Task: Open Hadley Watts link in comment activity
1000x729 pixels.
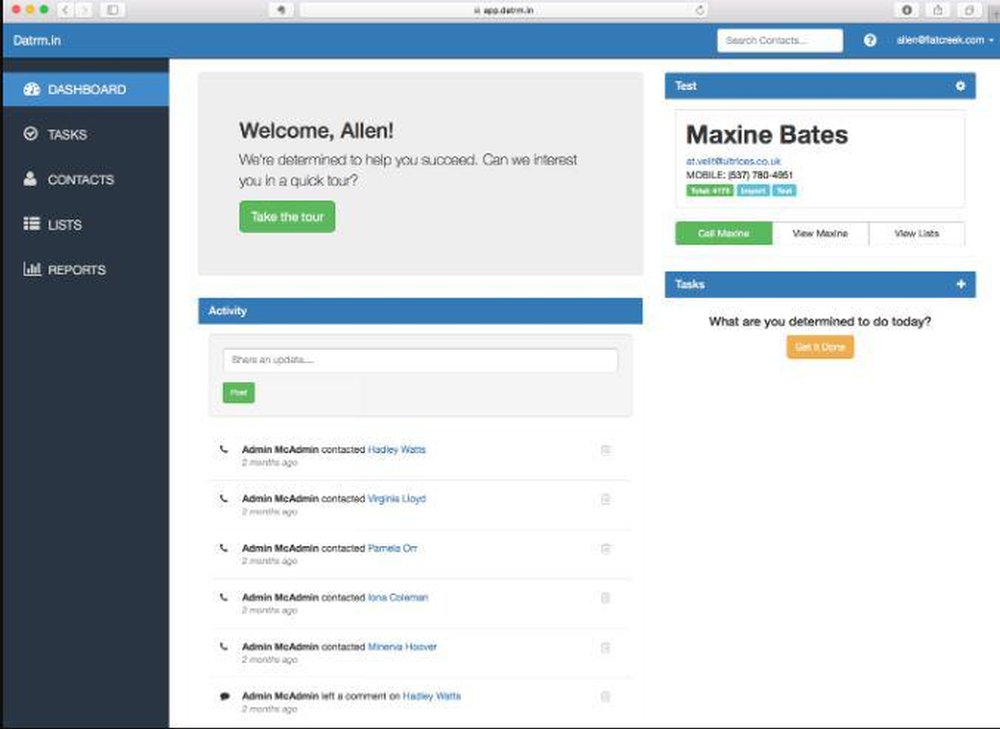Action: [x=432, y=696]
